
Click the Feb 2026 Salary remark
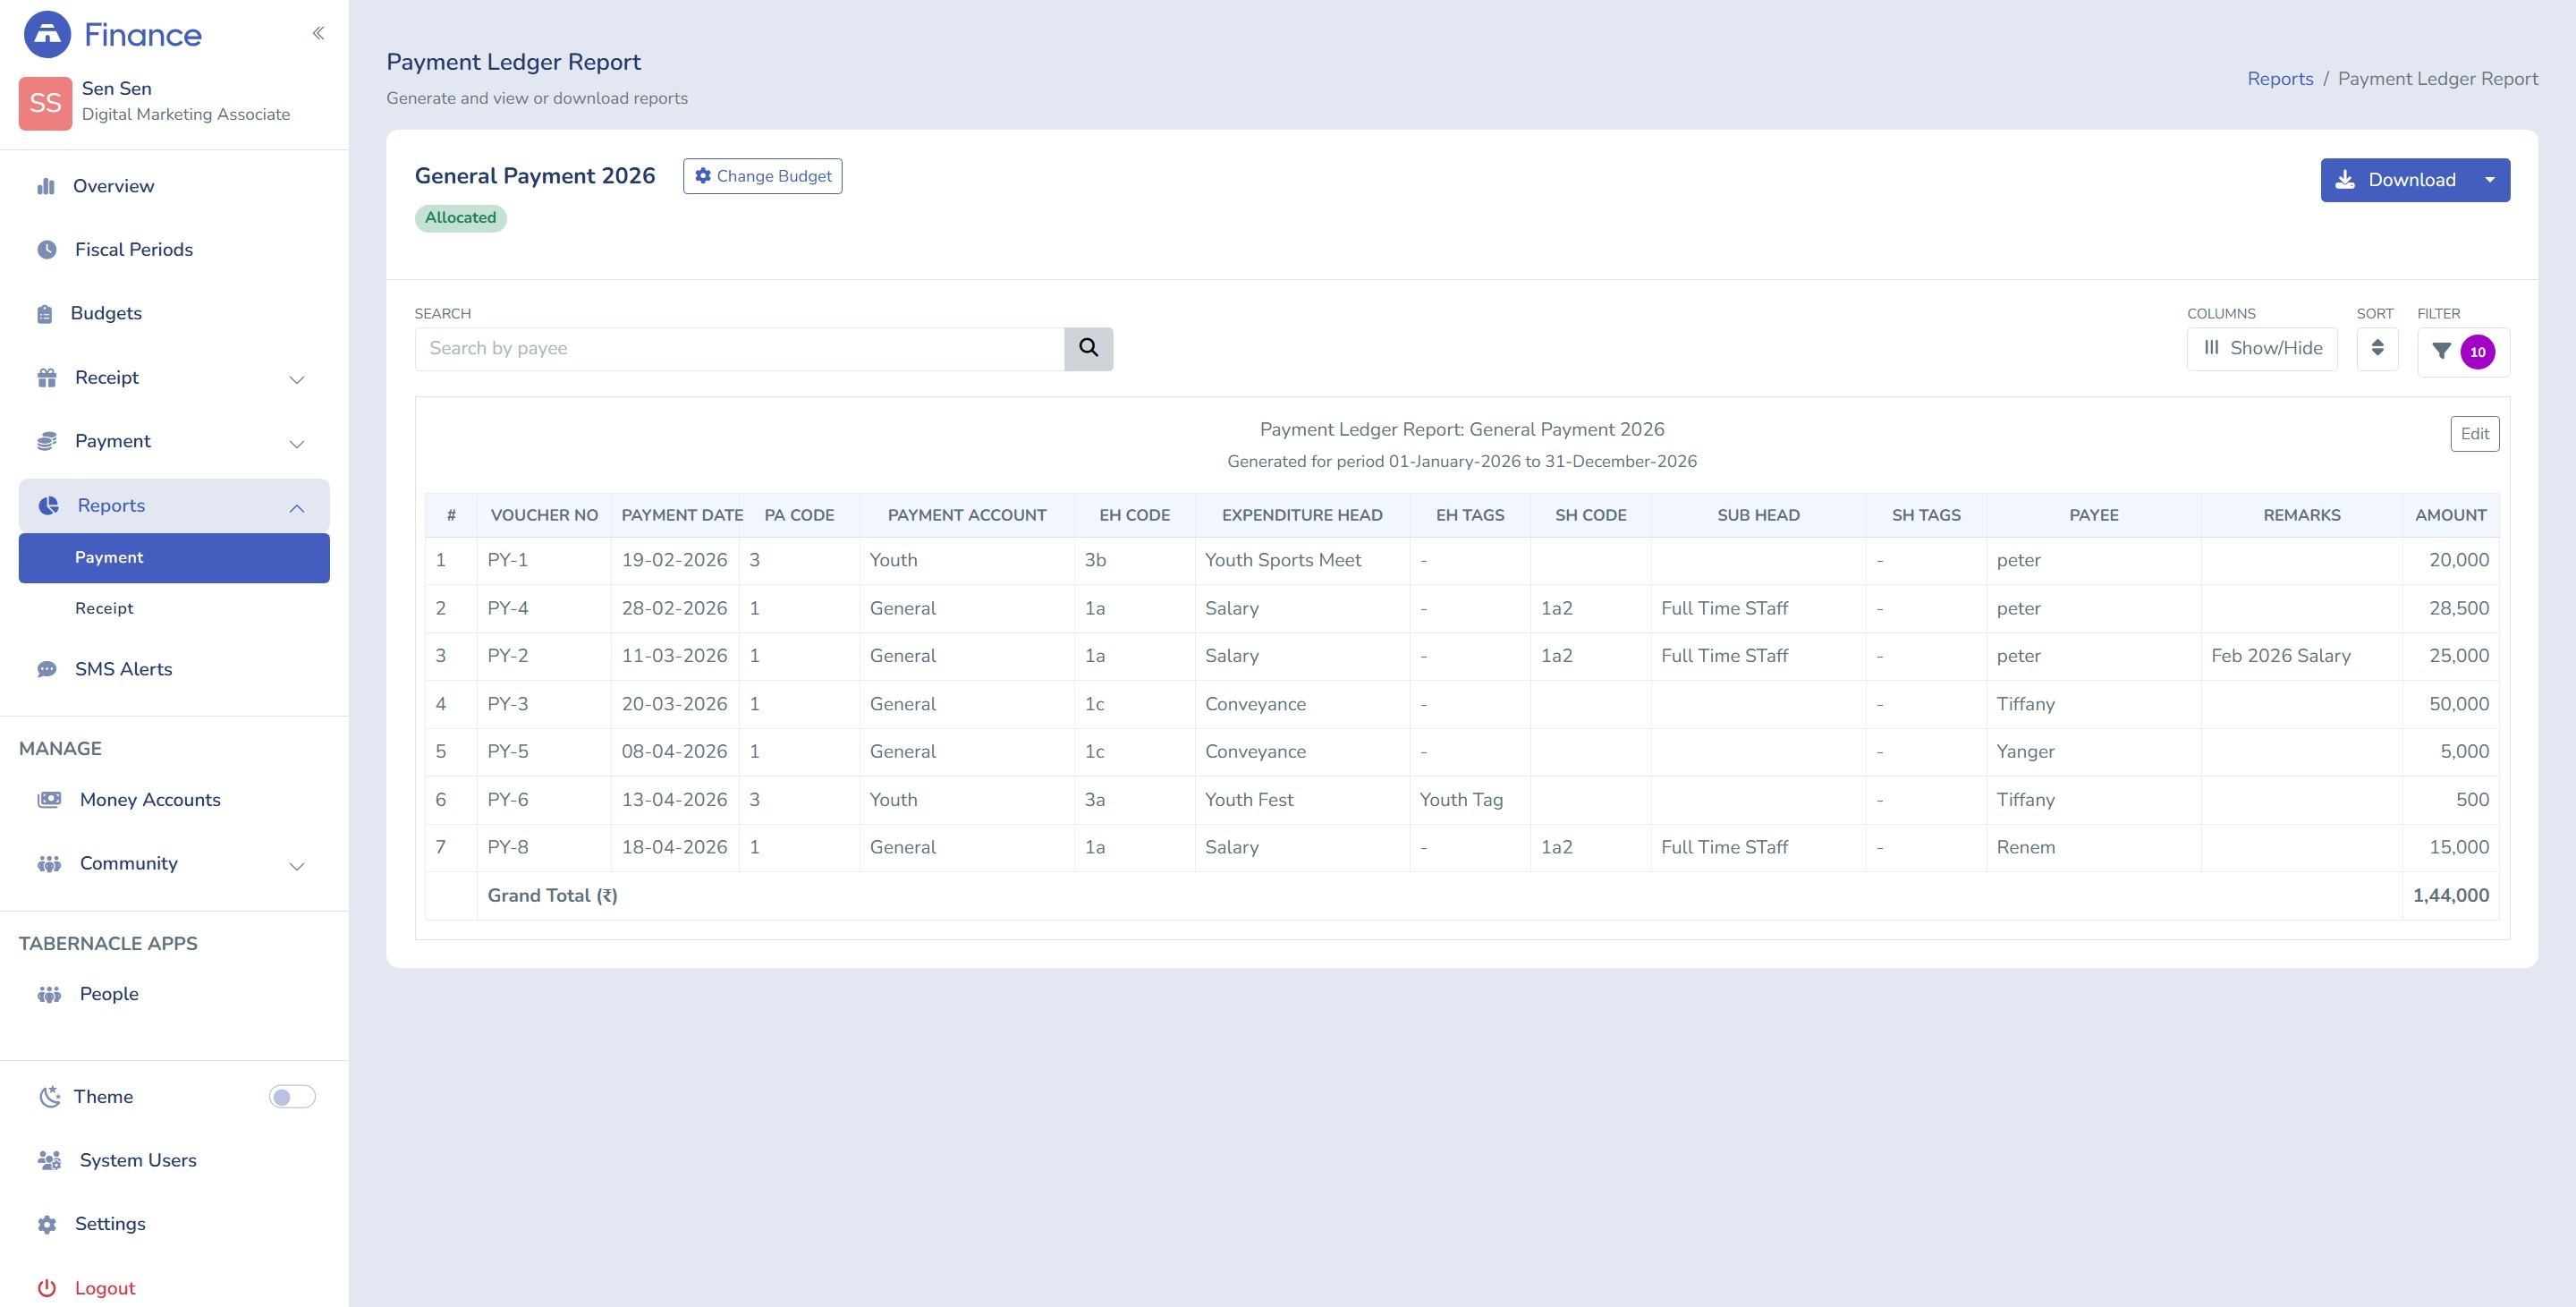click(x=2280, y=656)
